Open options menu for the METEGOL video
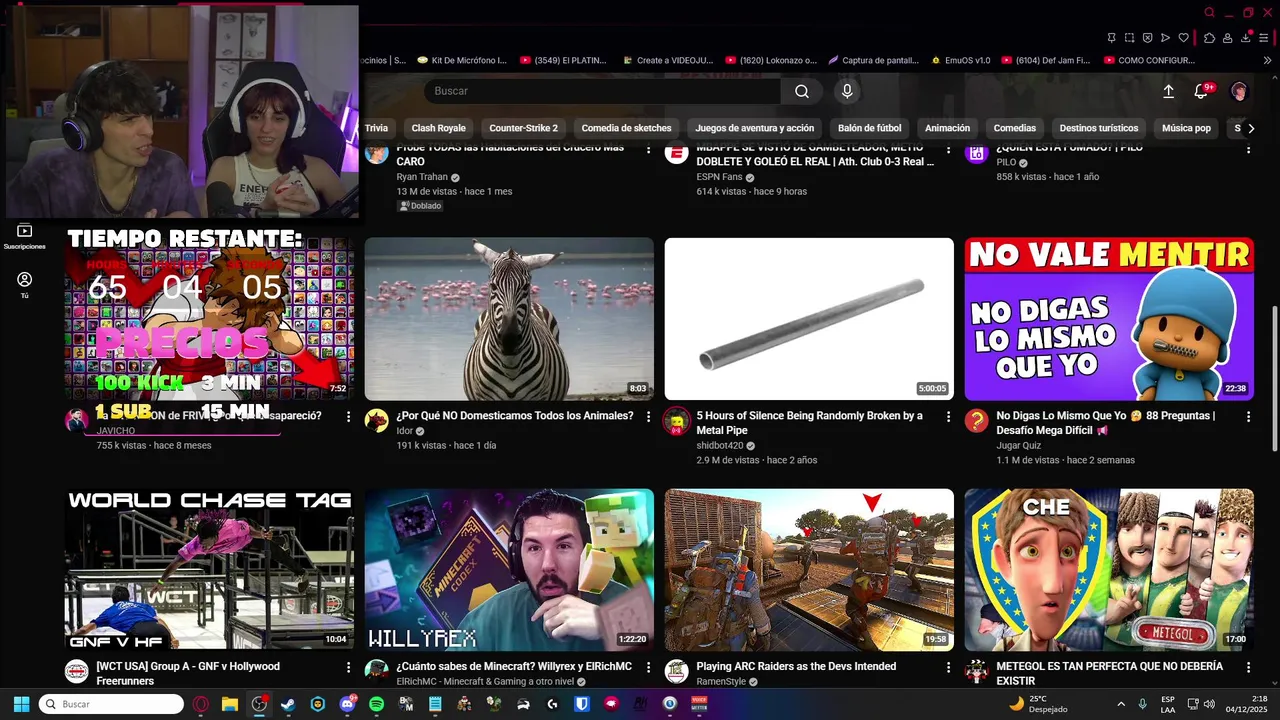This screenshot has width=1280, height=720. (1248, 667)
